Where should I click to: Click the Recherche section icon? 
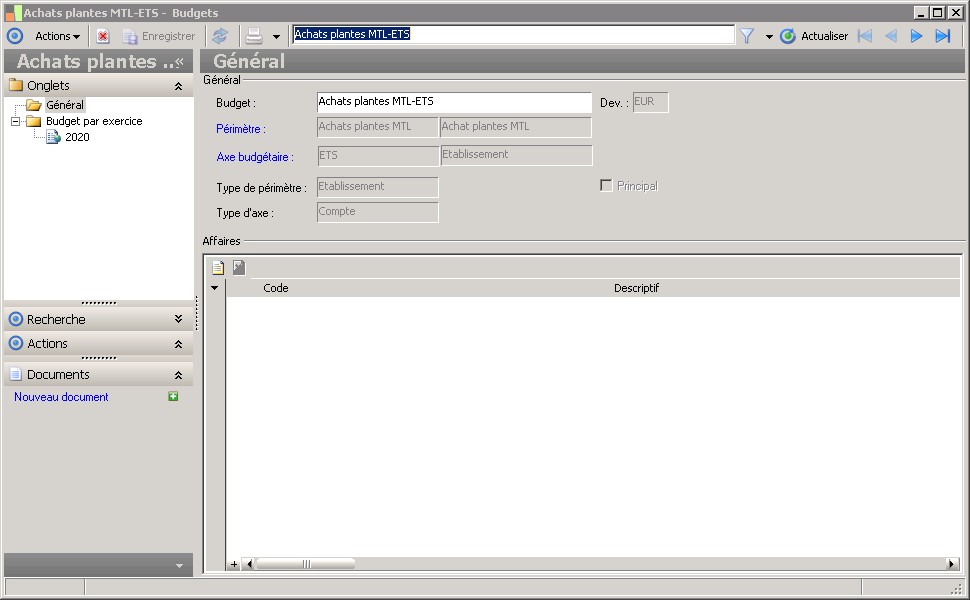[16, 319]
